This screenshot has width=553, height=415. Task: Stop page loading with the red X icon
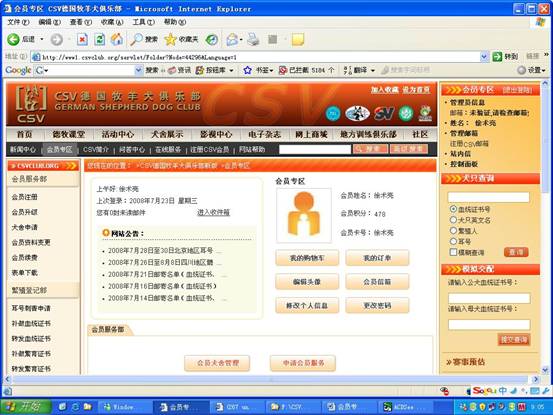(x=82, y=39)
